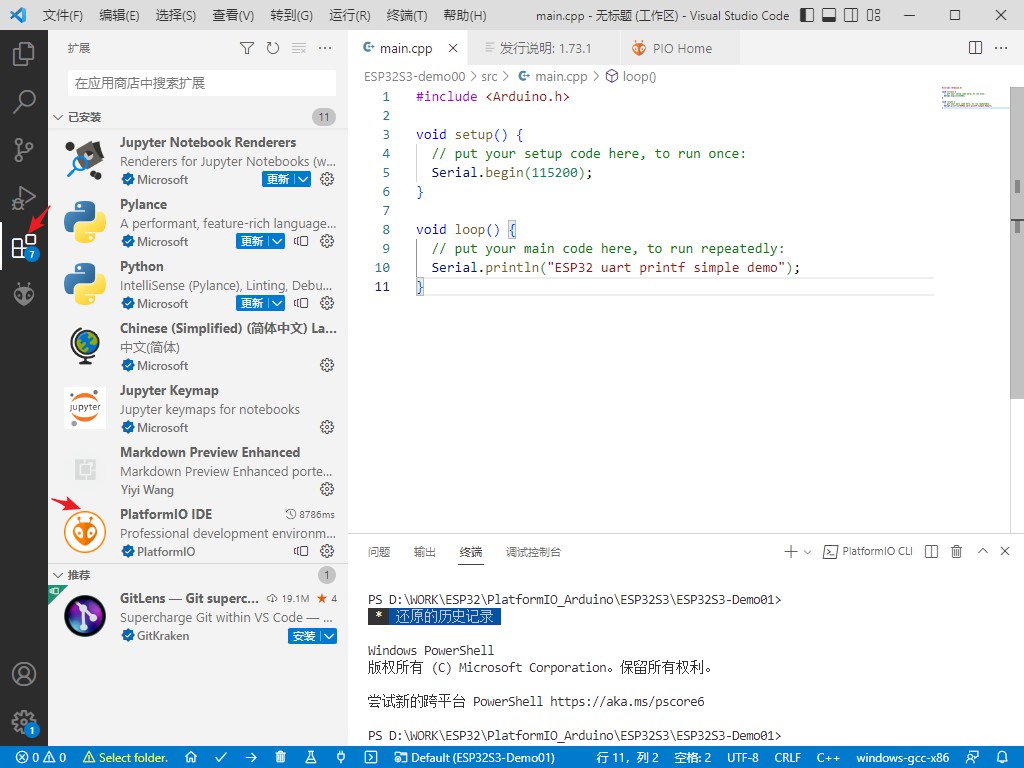Close the main.cpp editor tab

tap(453, 48)
